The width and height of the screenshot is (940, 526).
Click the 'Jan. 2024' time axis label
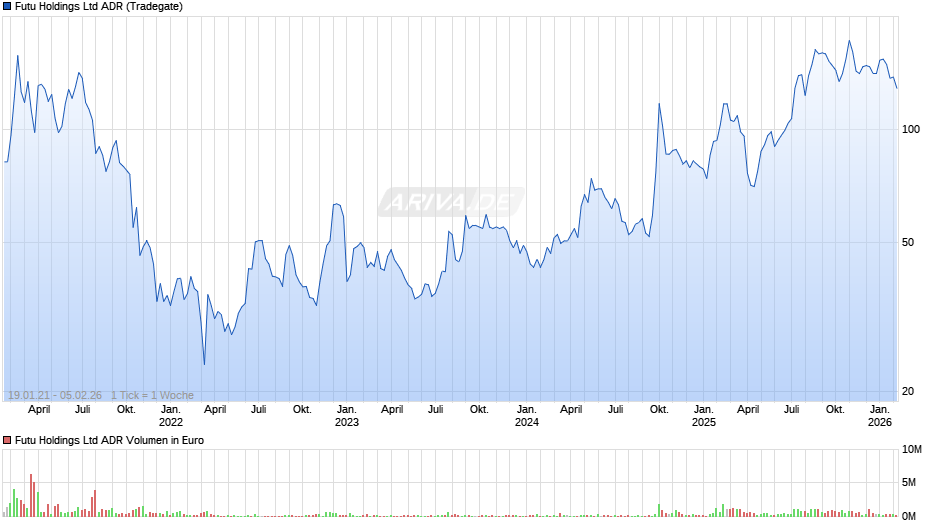[526, 416]
